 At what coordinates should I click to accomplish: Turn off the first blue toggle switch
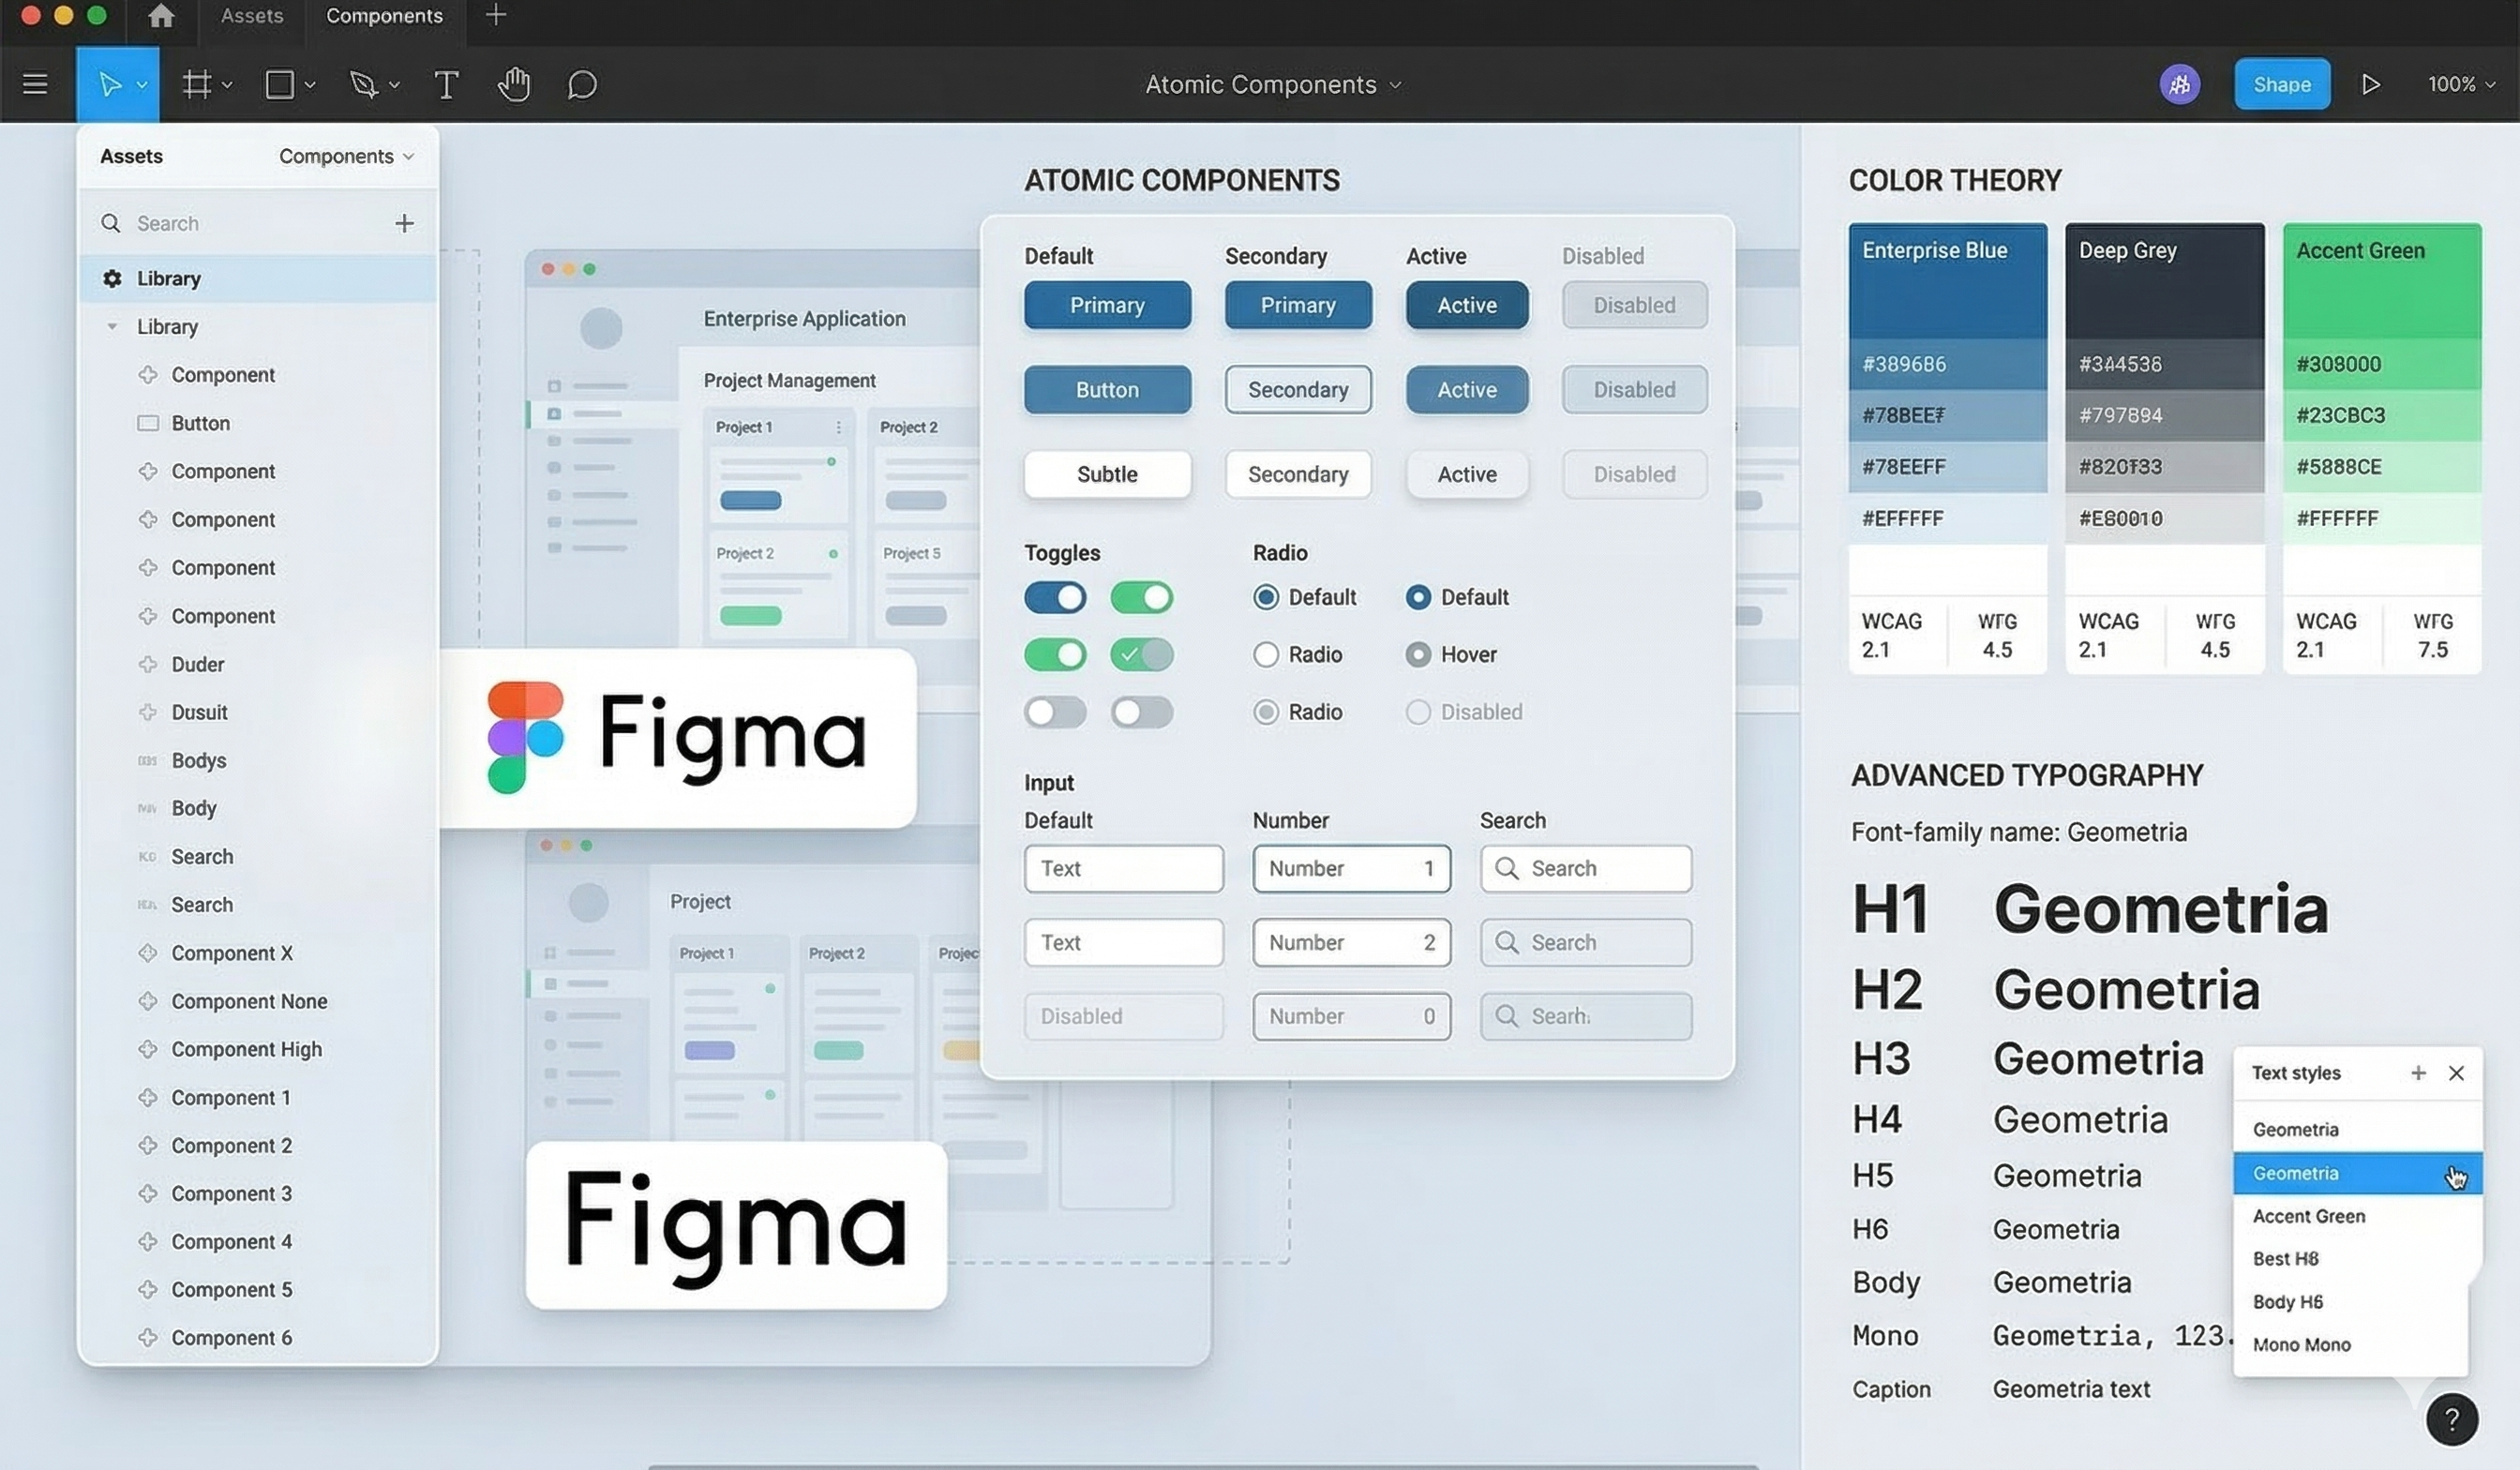coord(1055,597)
